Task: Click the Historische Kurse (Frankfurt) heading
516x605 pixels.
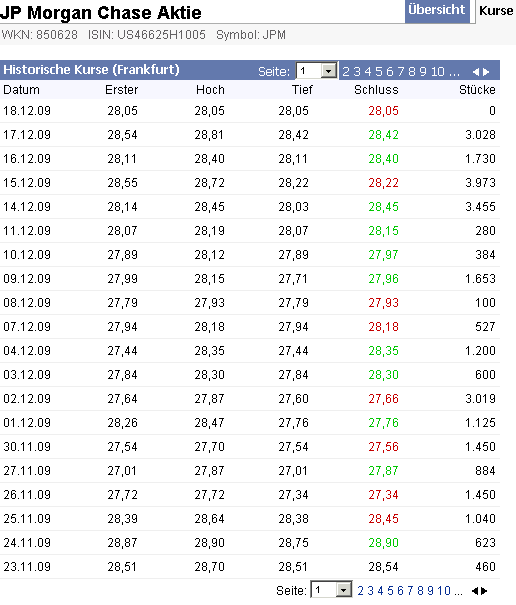Action: [91, 70]
